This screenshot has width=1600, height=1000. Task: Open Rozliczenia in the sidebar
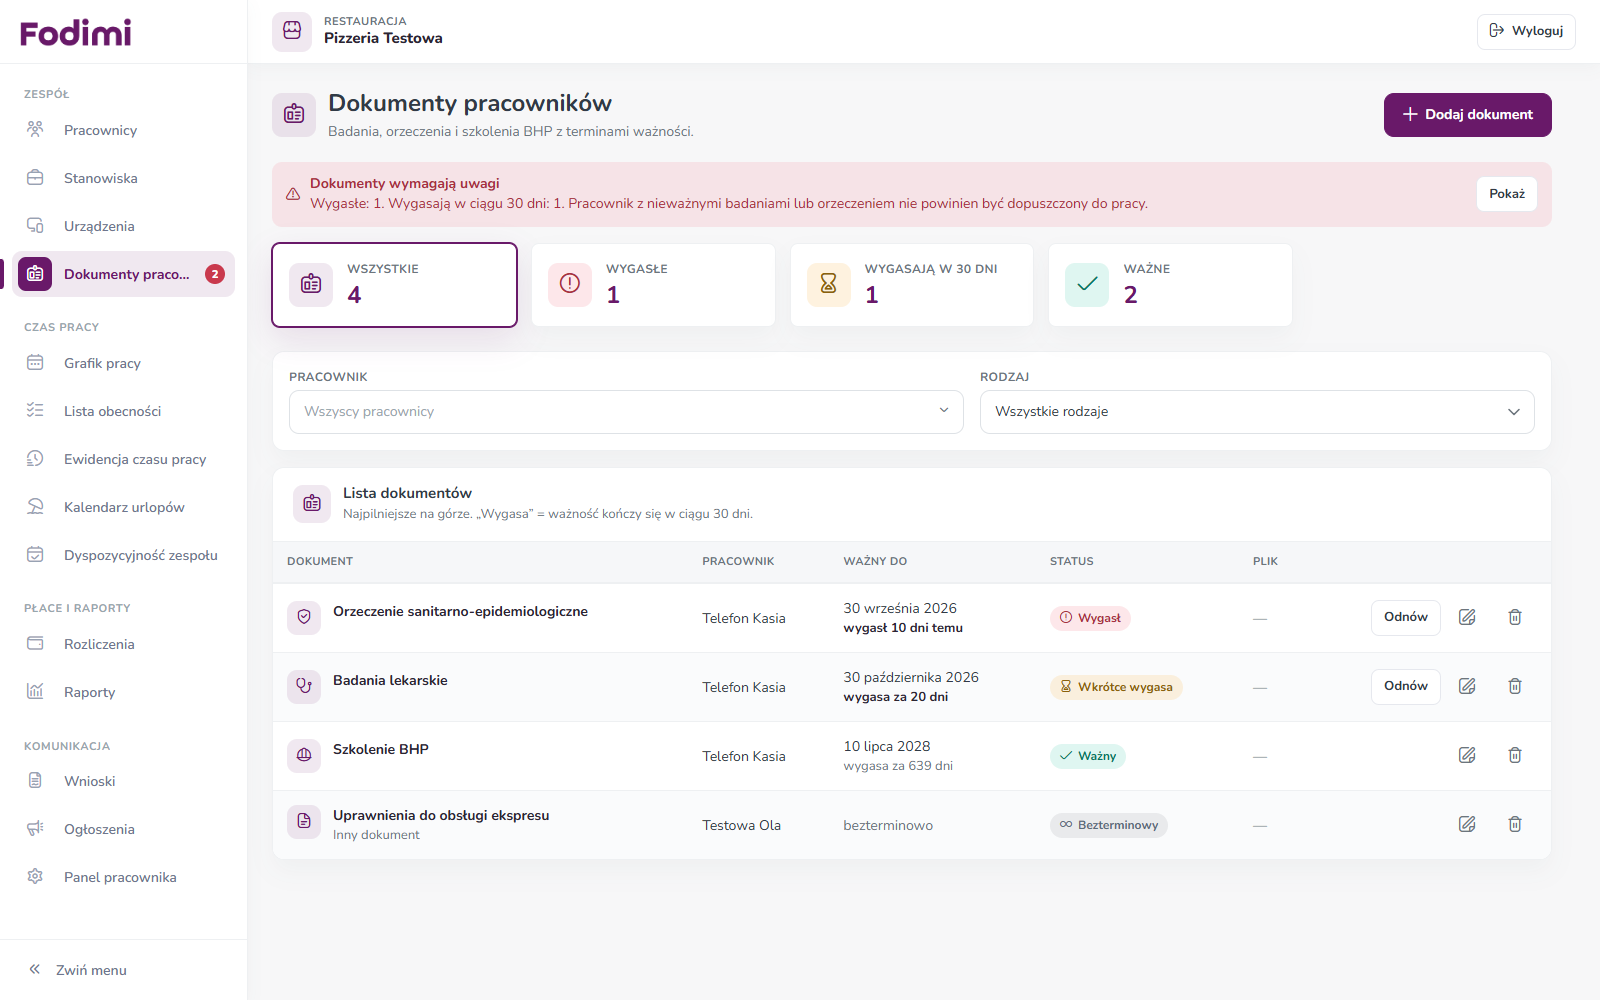[124, 644]
